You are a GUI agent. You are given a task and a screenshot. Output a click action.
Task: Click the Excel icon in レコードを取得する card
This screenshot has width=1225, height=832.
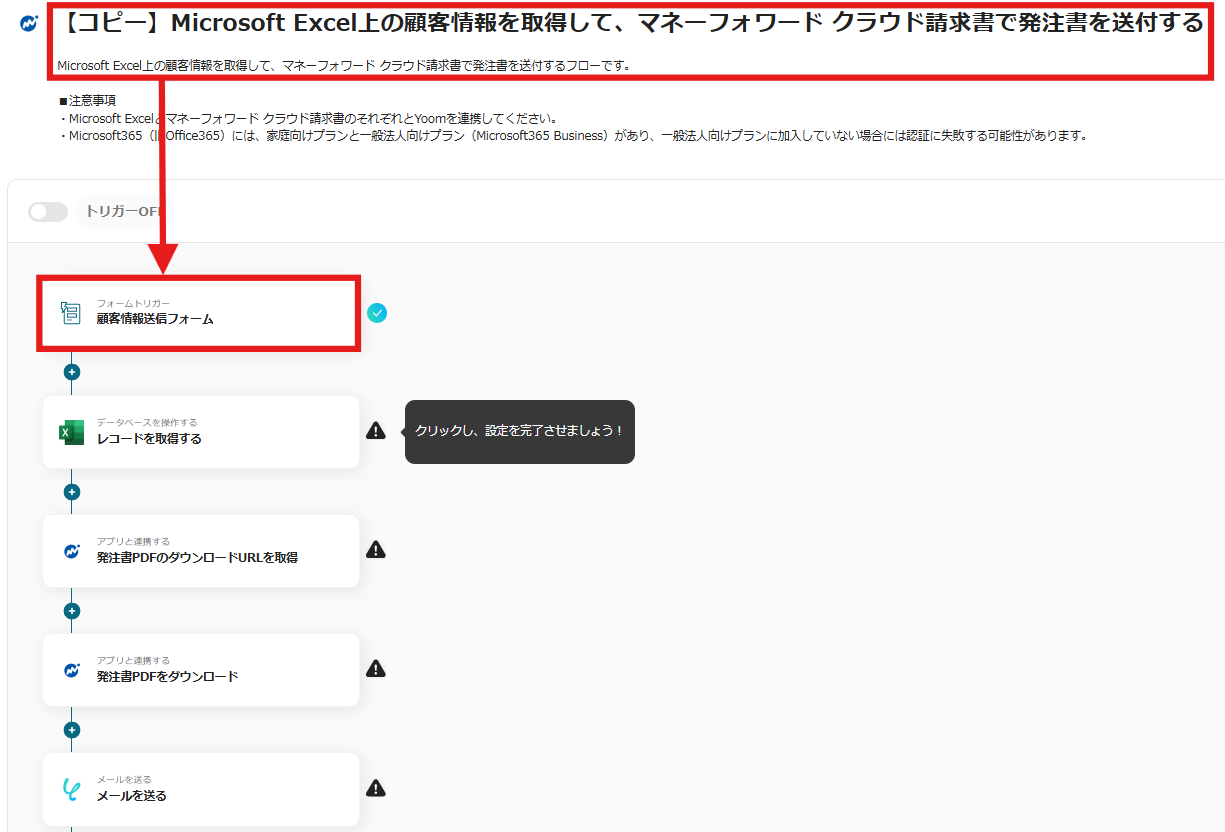(71, 432)
